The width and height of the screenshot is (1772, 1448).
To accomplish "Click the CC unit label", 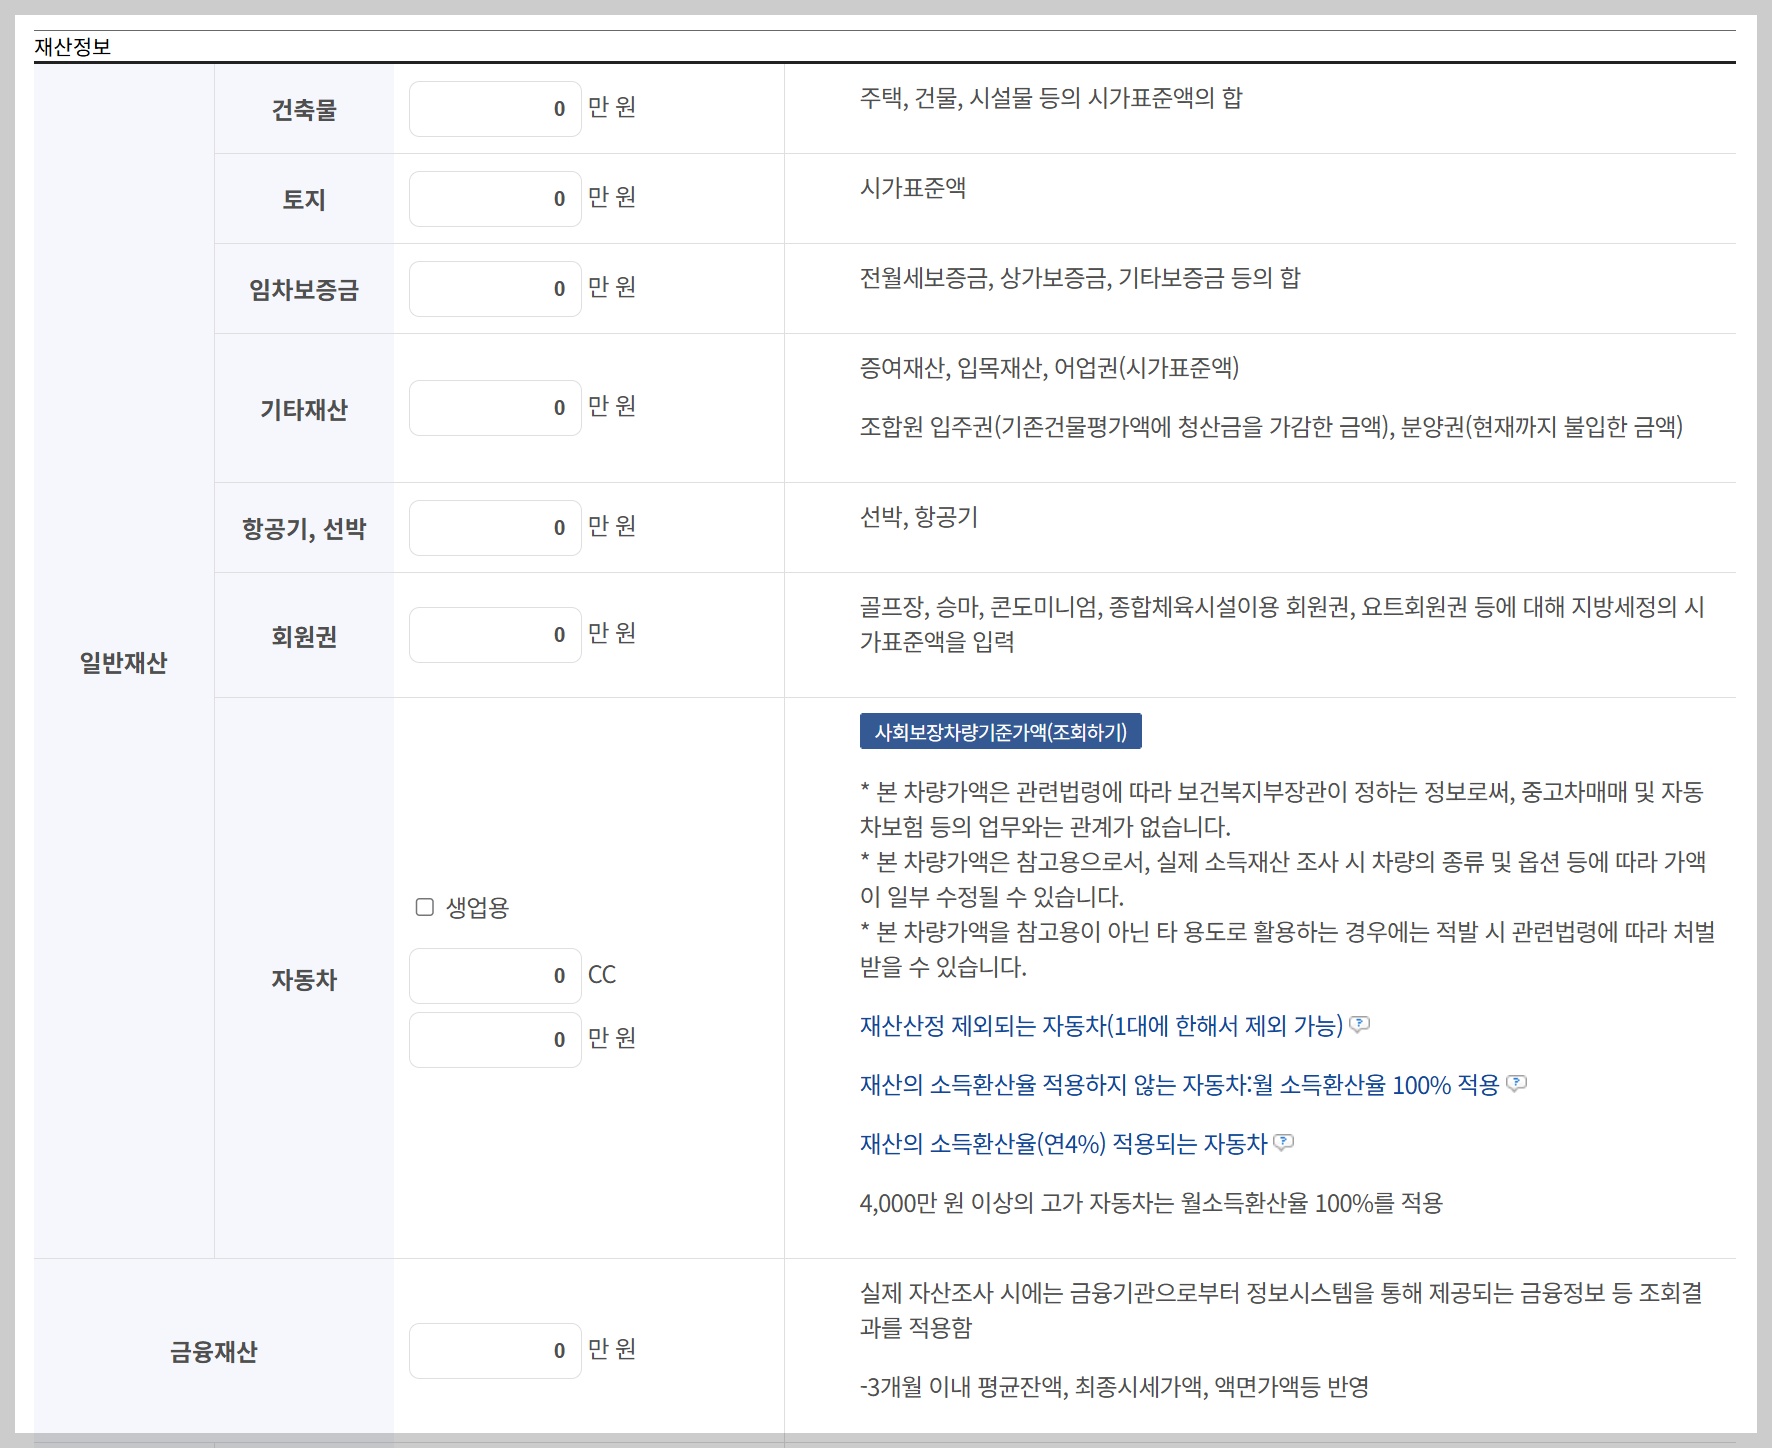I will point(602,975).
